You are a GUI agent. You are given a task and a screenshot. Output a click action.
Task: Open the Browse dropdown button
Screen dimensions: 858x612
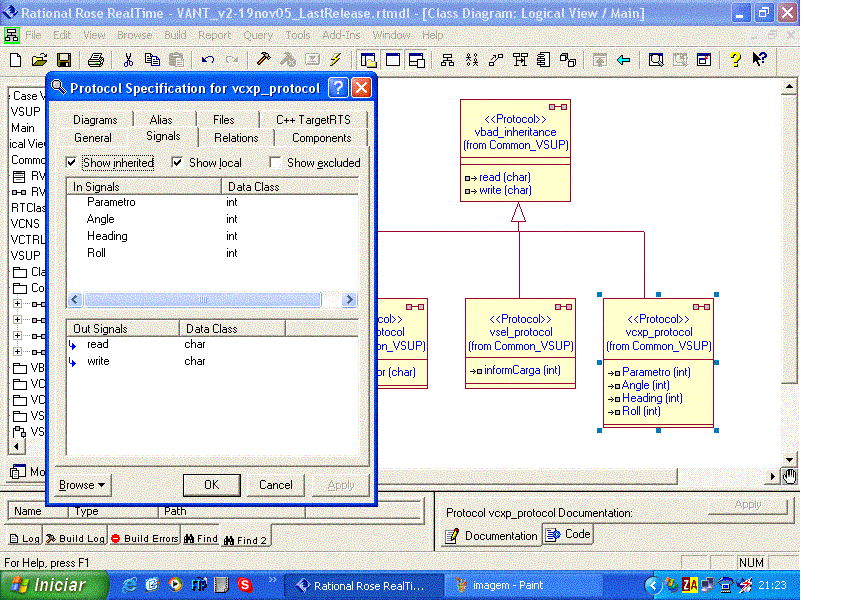coord(82,485)
